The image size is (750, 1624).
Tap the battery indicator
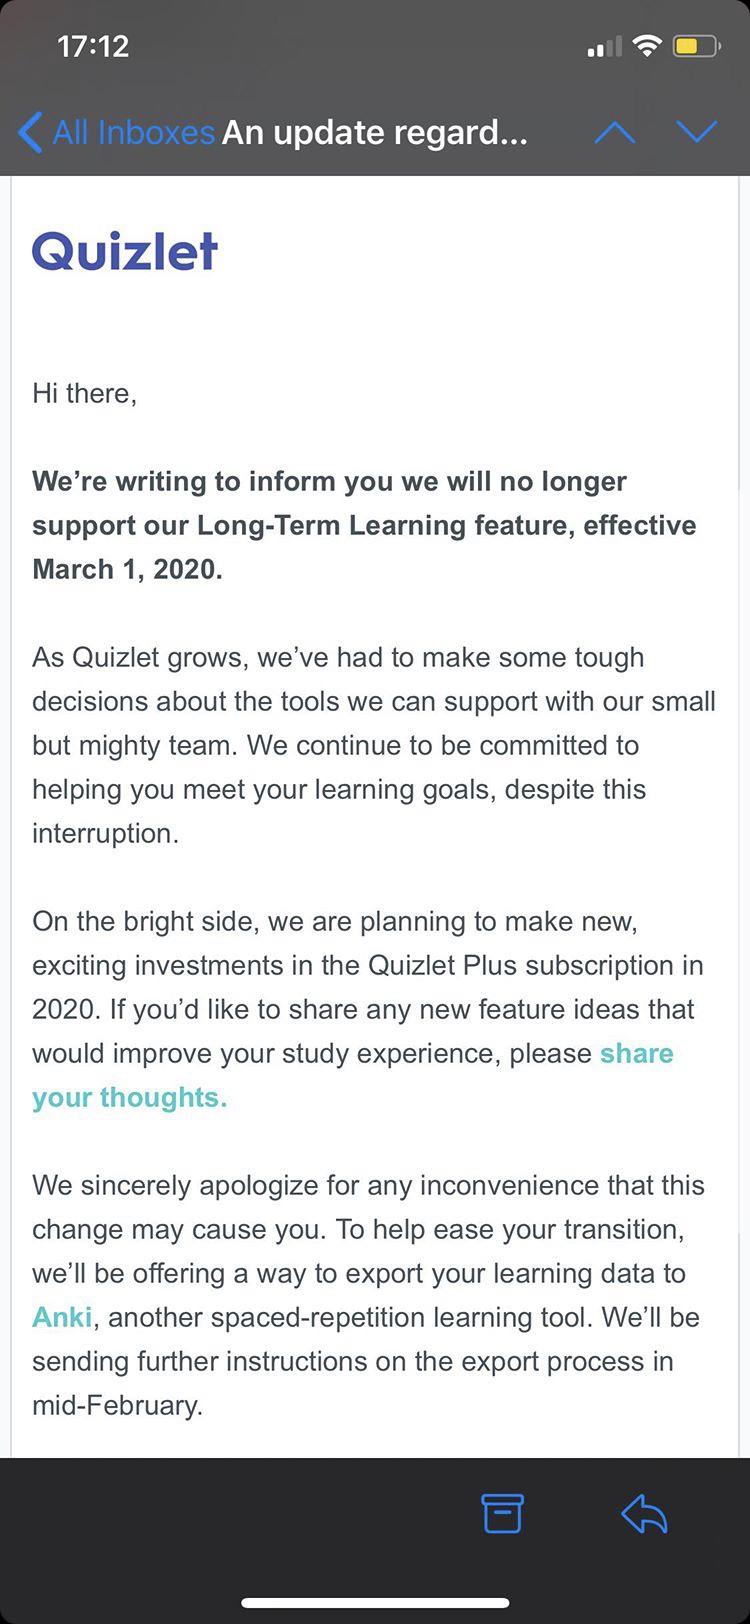pyautogui.click(x=695, y=44)
